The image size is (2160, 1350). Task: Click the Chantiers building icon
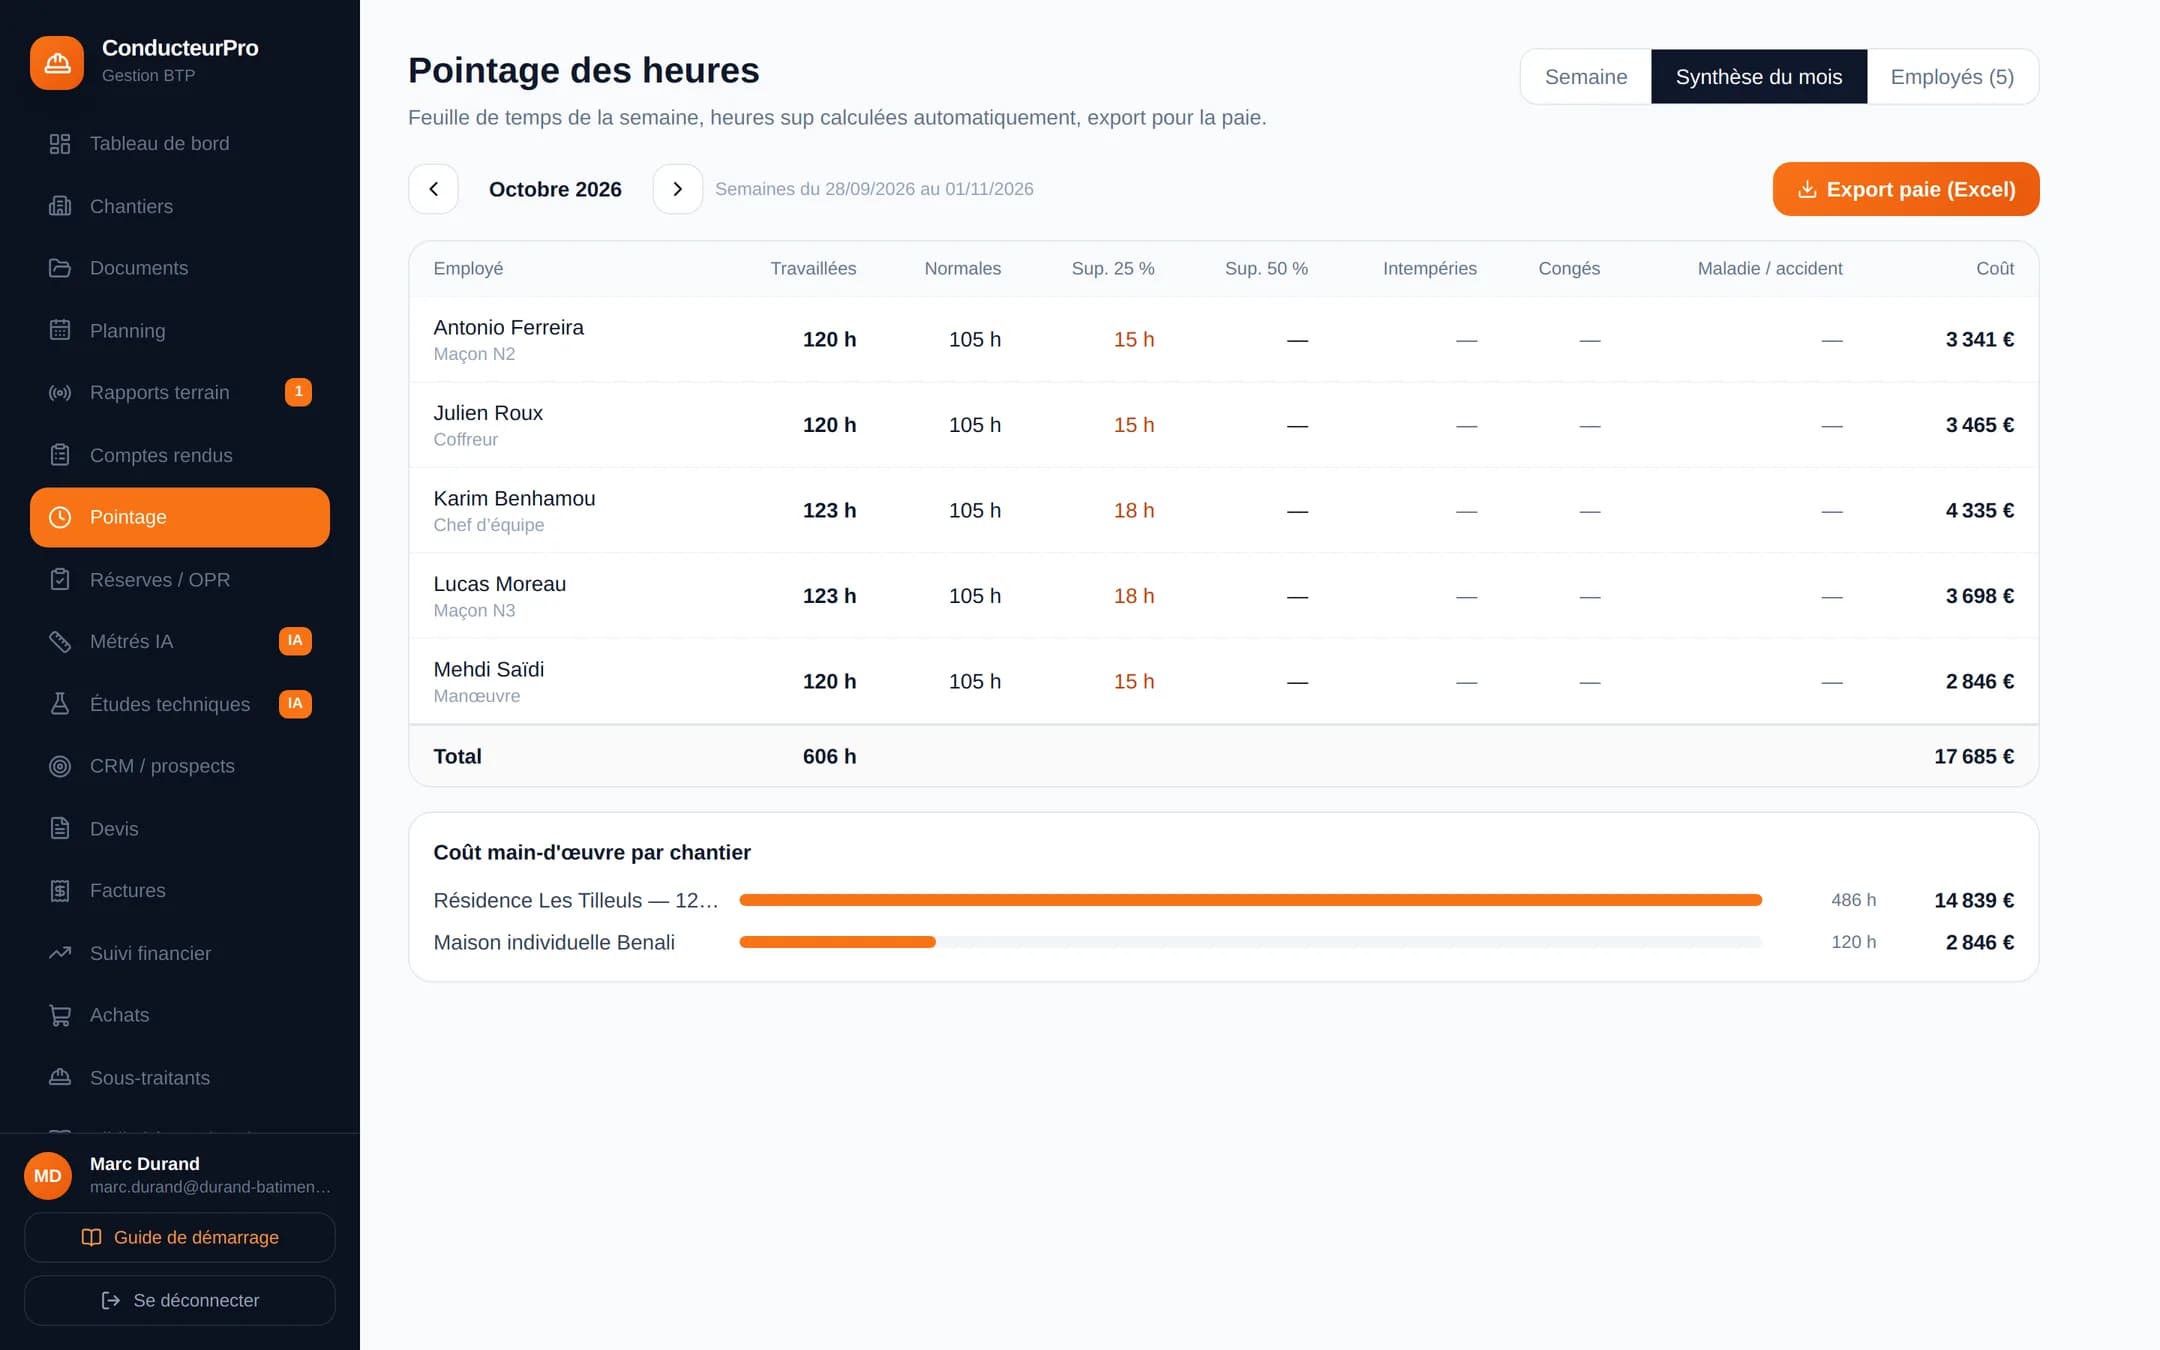point(60,206)
